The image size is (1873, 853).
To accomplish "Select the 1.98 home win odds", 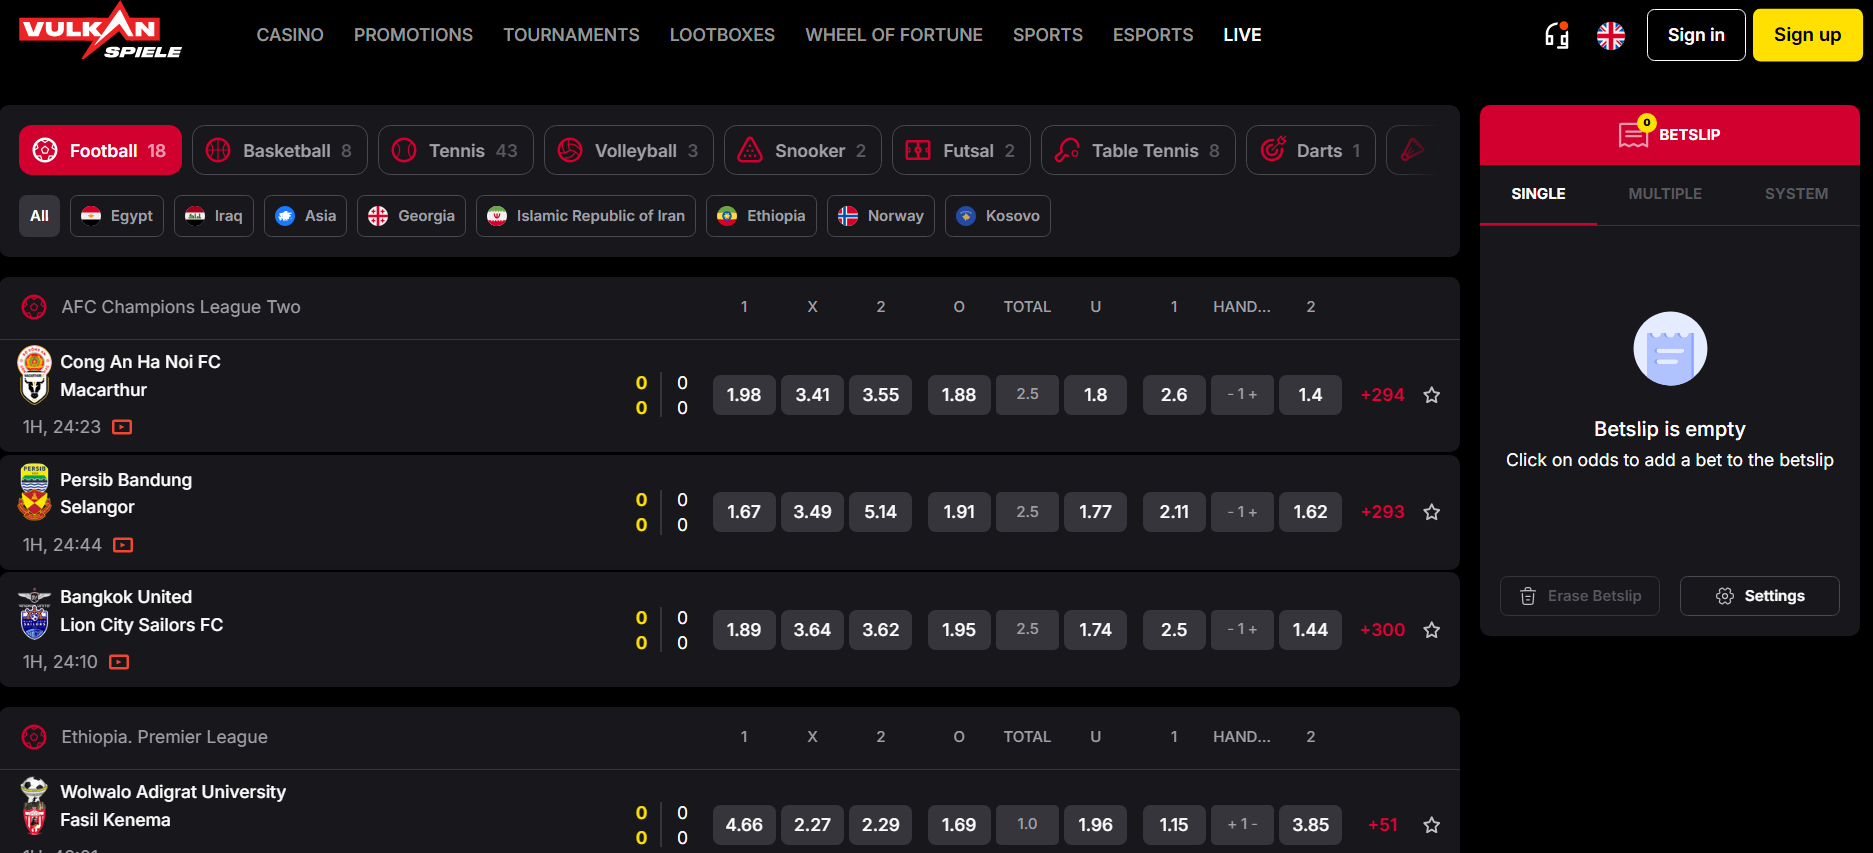I will coord(743,395).
